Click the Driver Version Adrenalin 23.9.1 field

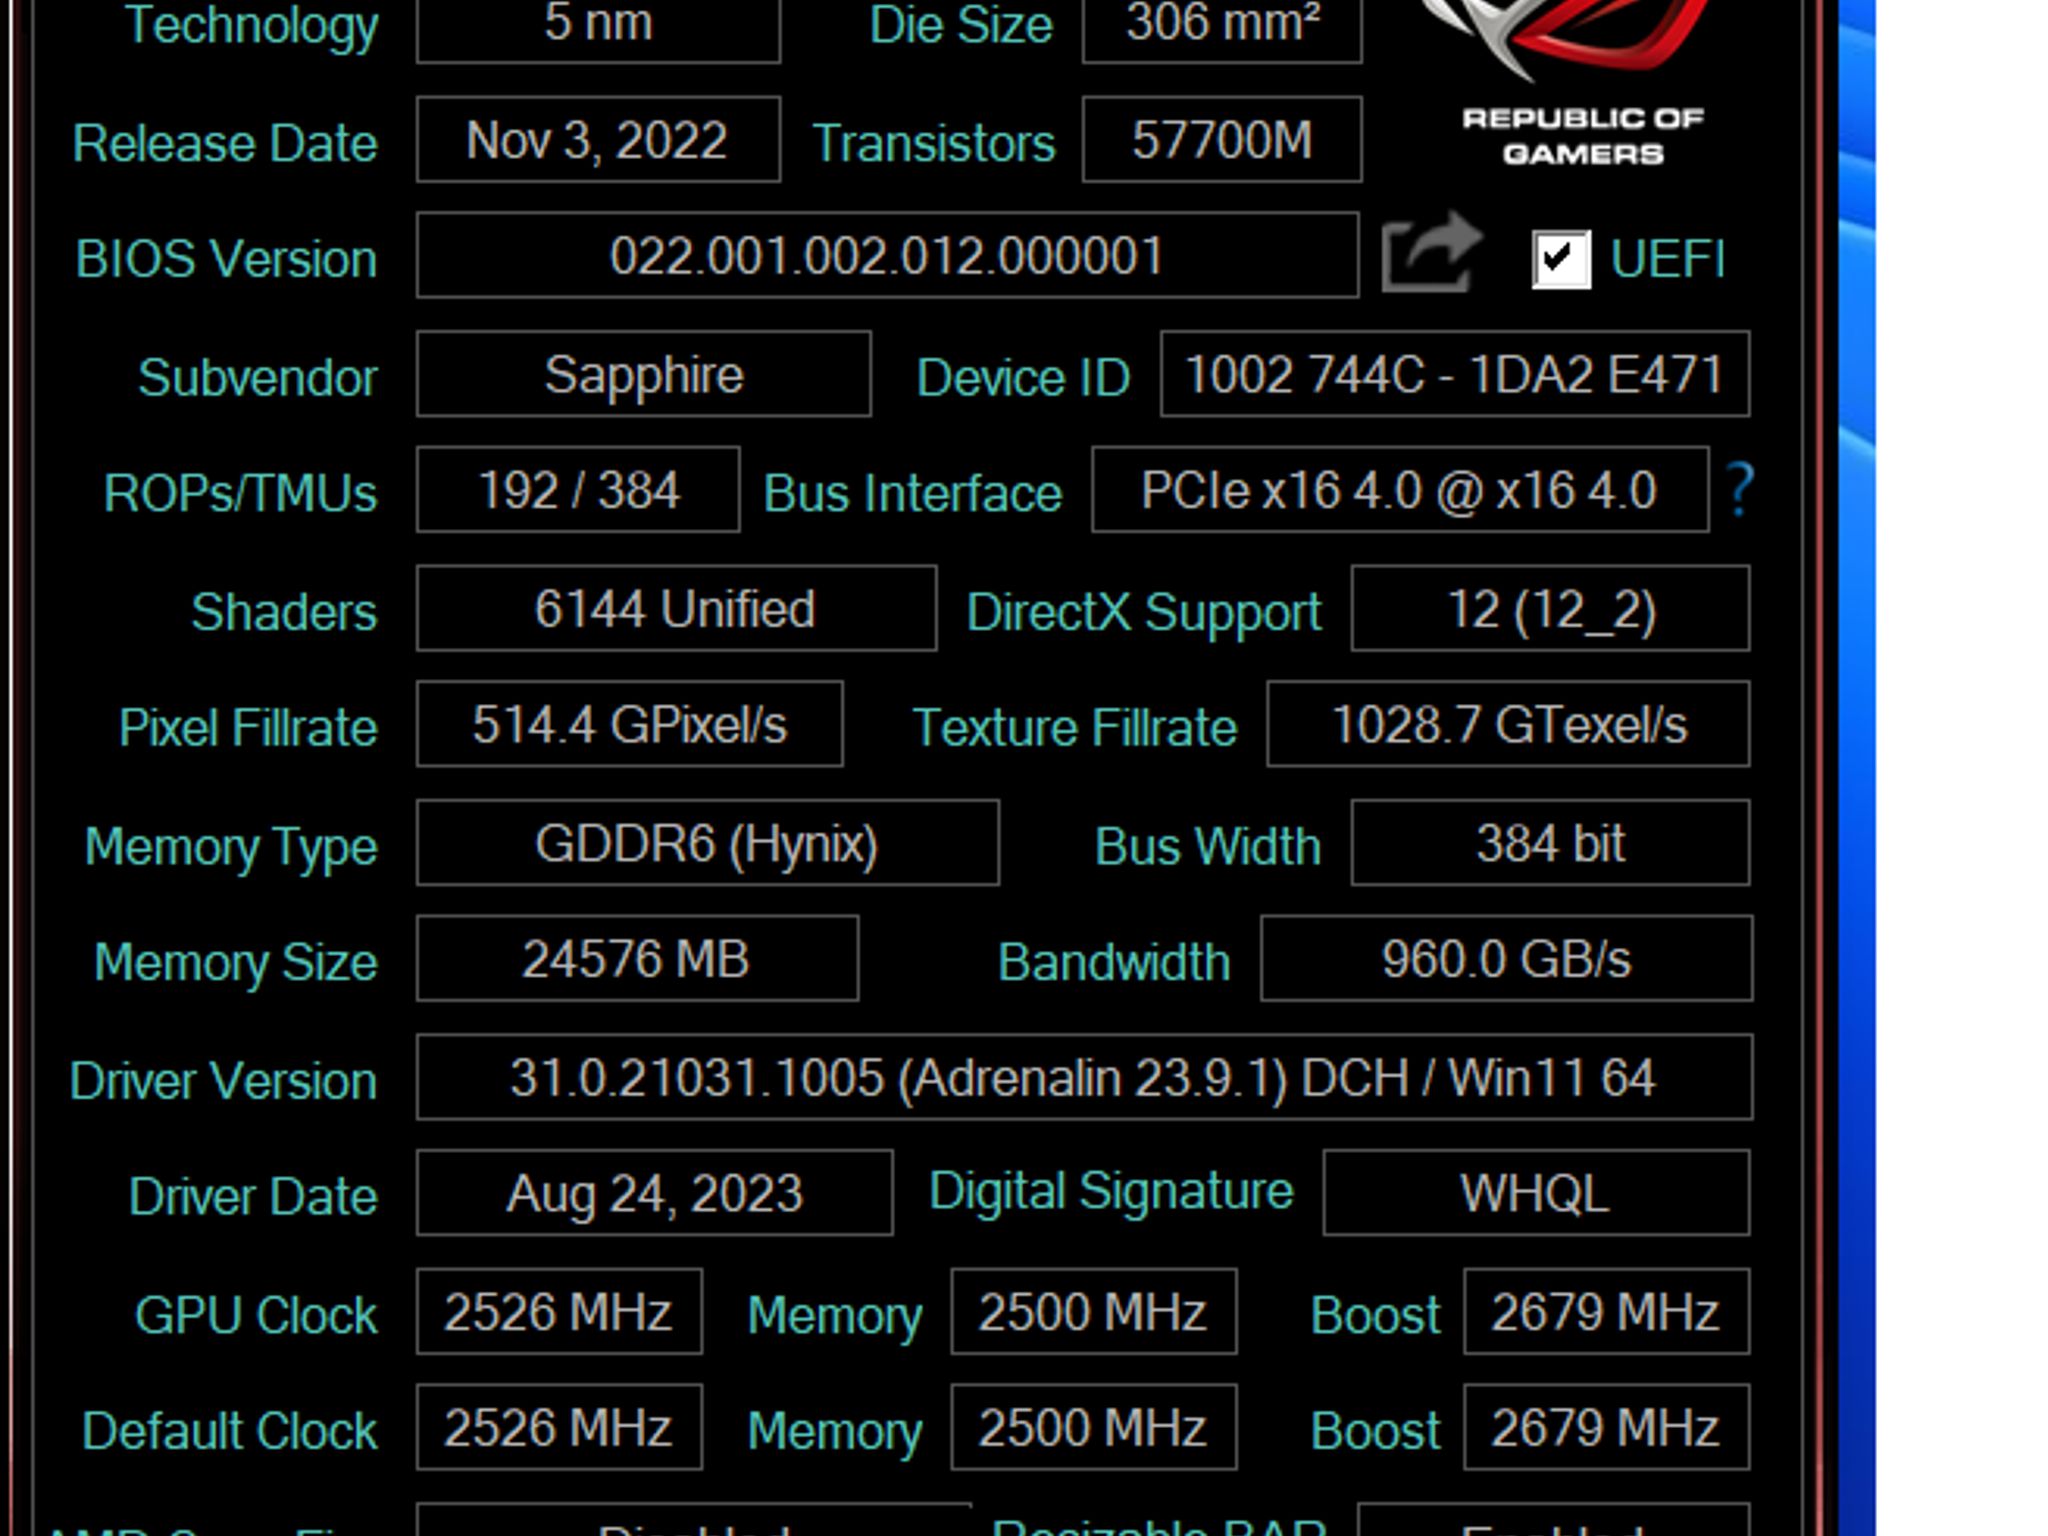[1084, 1077]
